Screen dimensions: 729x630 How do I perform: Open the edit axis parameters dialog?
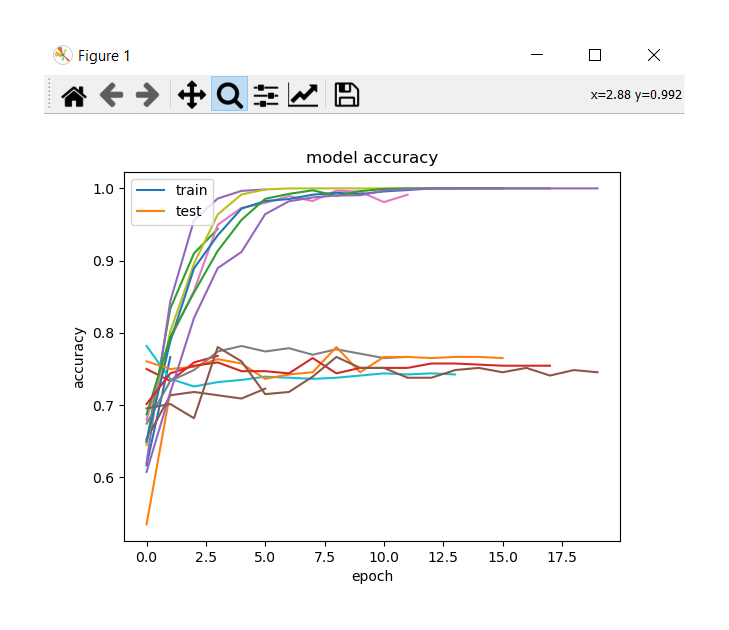[303, 95]
